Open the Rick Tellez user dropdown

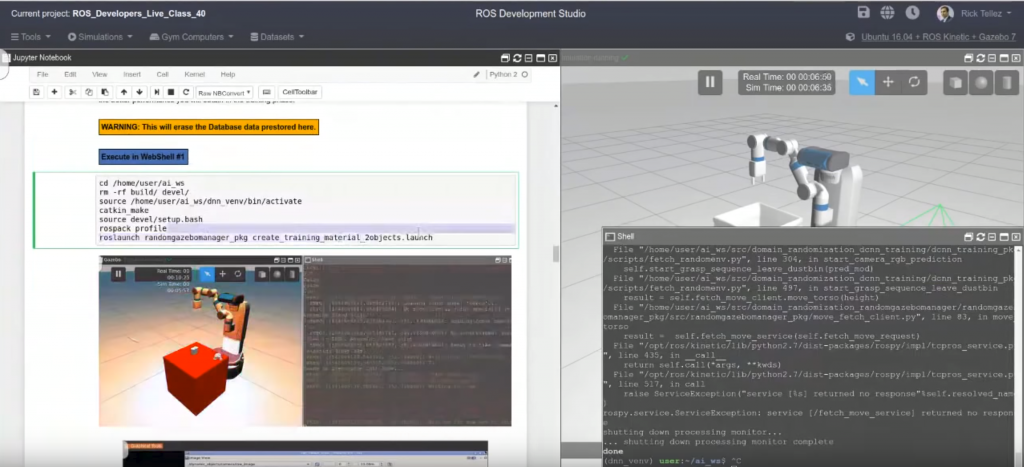(987, 14)
